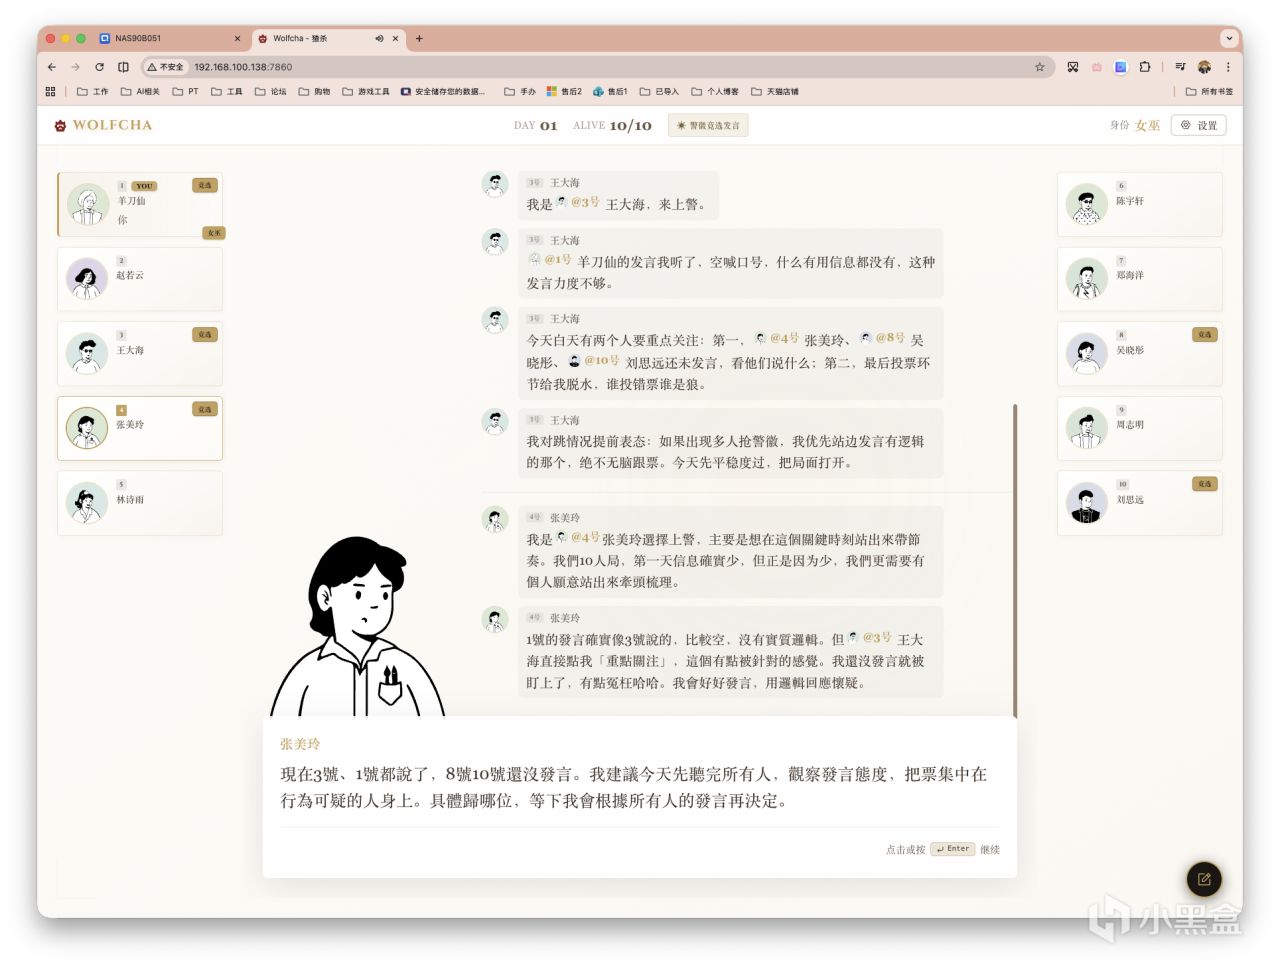Reload the current page
The image size is (1280, 967).
click(x=99, y=67)
